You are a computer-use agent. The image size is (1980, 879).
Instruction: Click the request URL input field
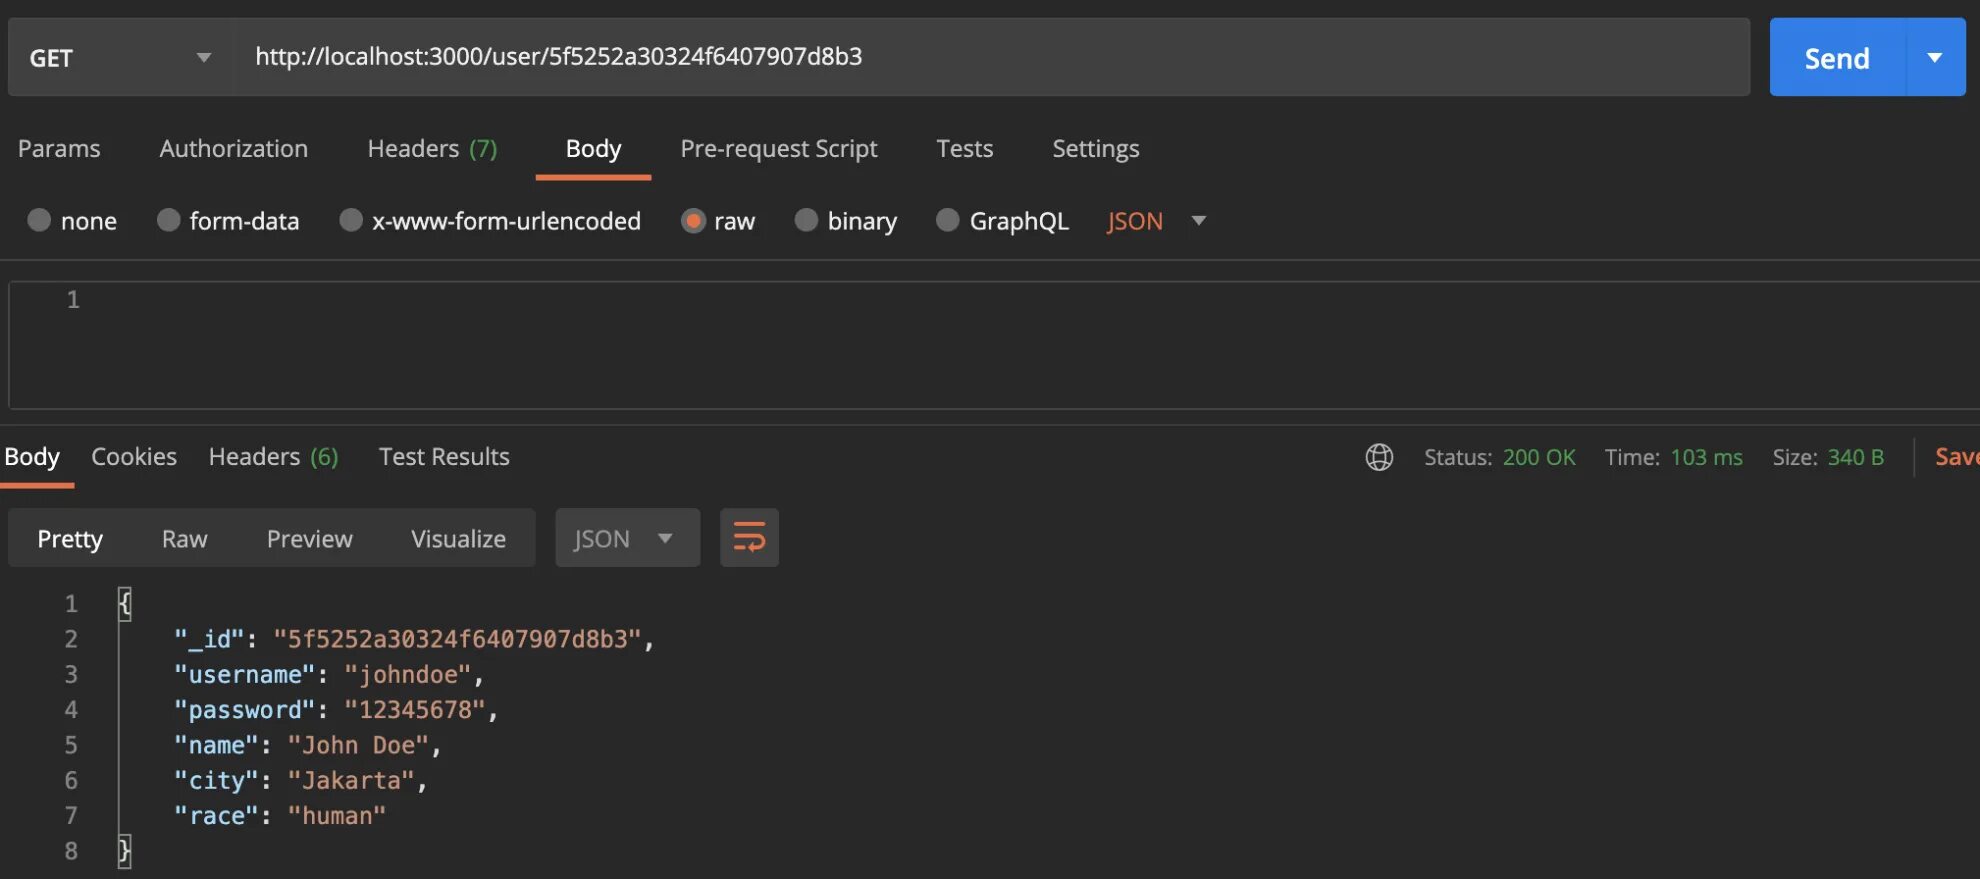(990, 57)
